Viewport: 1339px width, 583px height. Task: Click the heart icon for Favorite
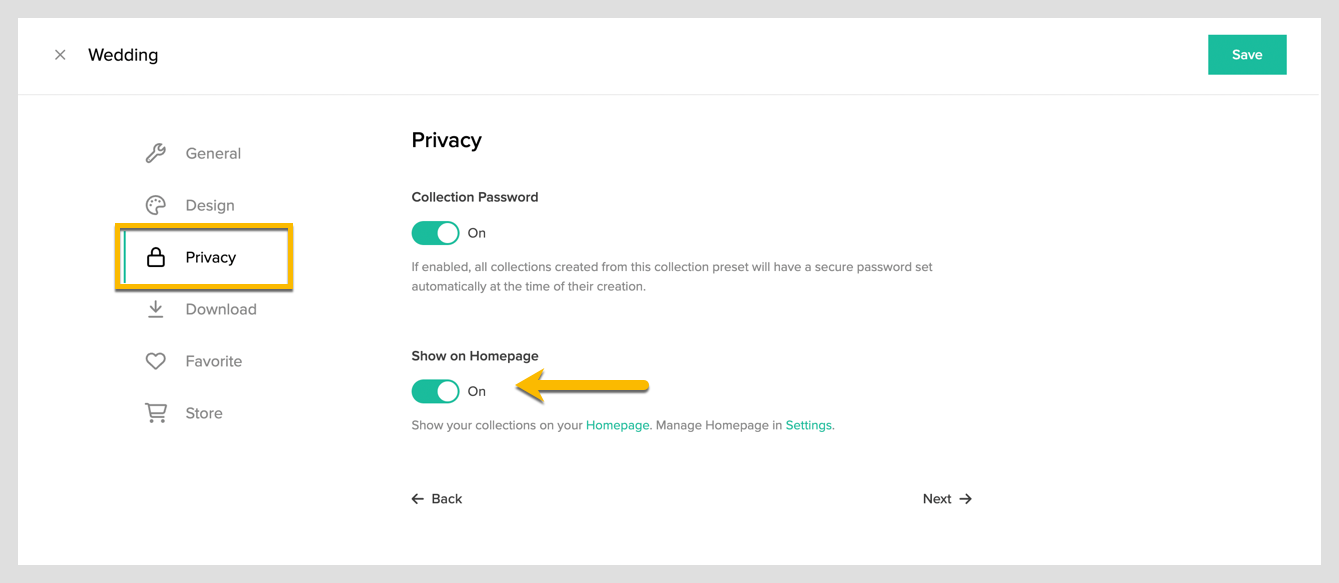[156, 361]
